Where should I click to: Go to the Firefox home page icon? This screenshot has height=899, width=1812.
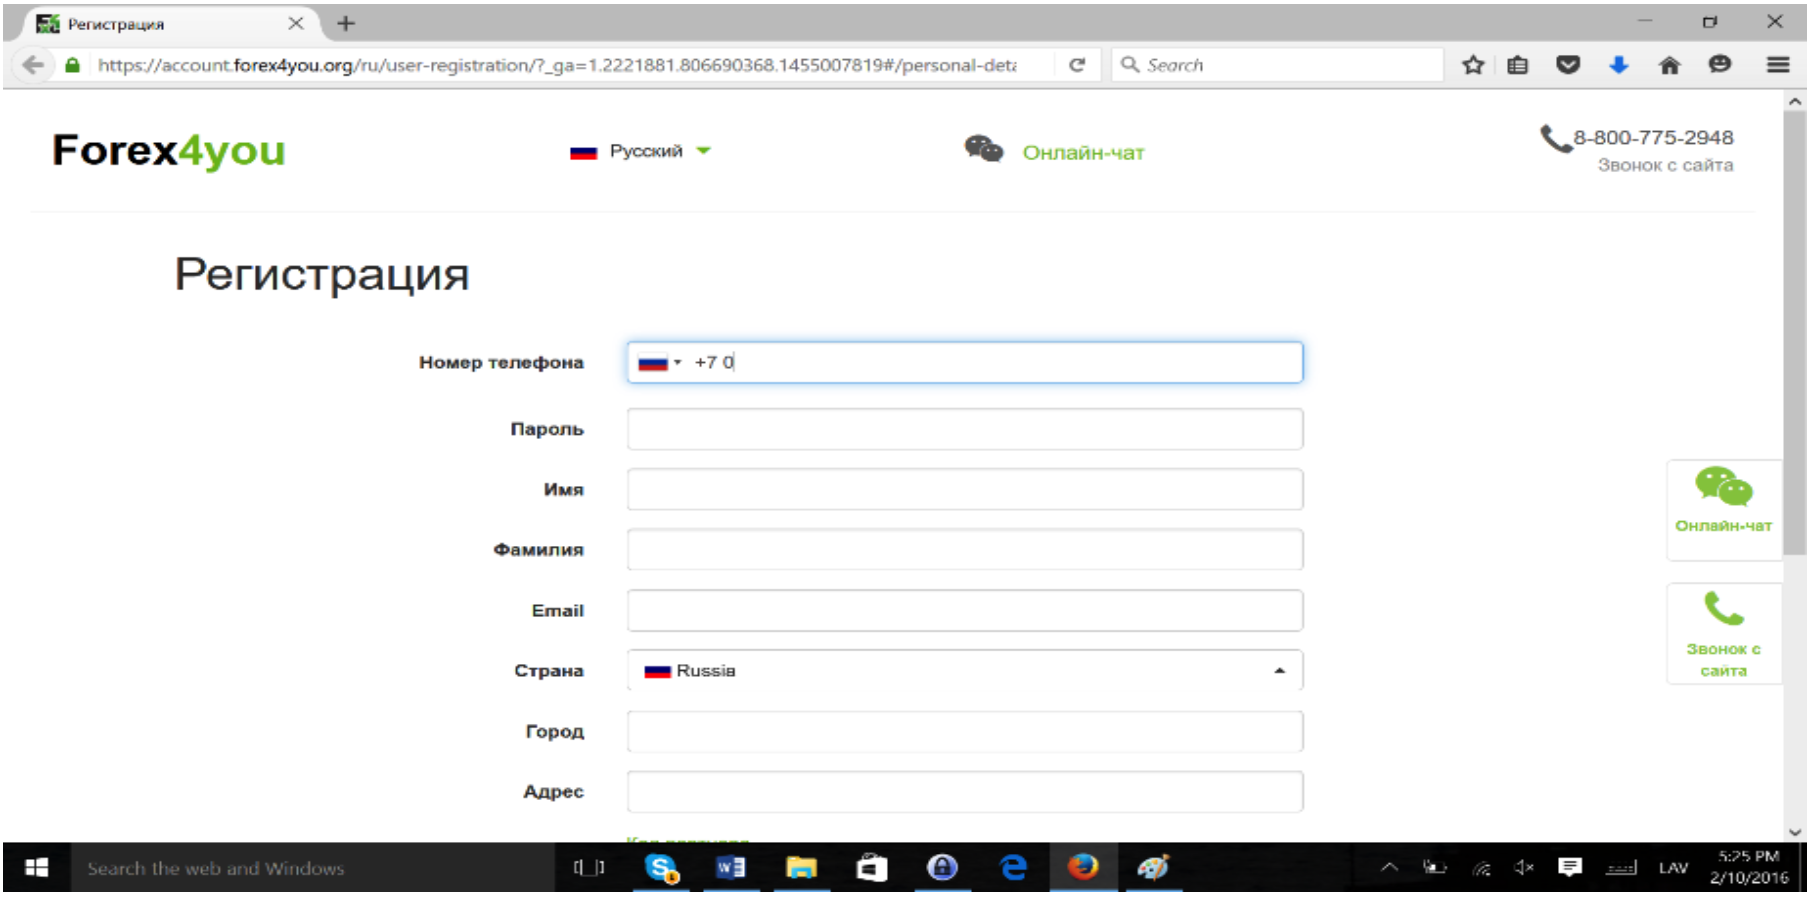coord(1669,65)
